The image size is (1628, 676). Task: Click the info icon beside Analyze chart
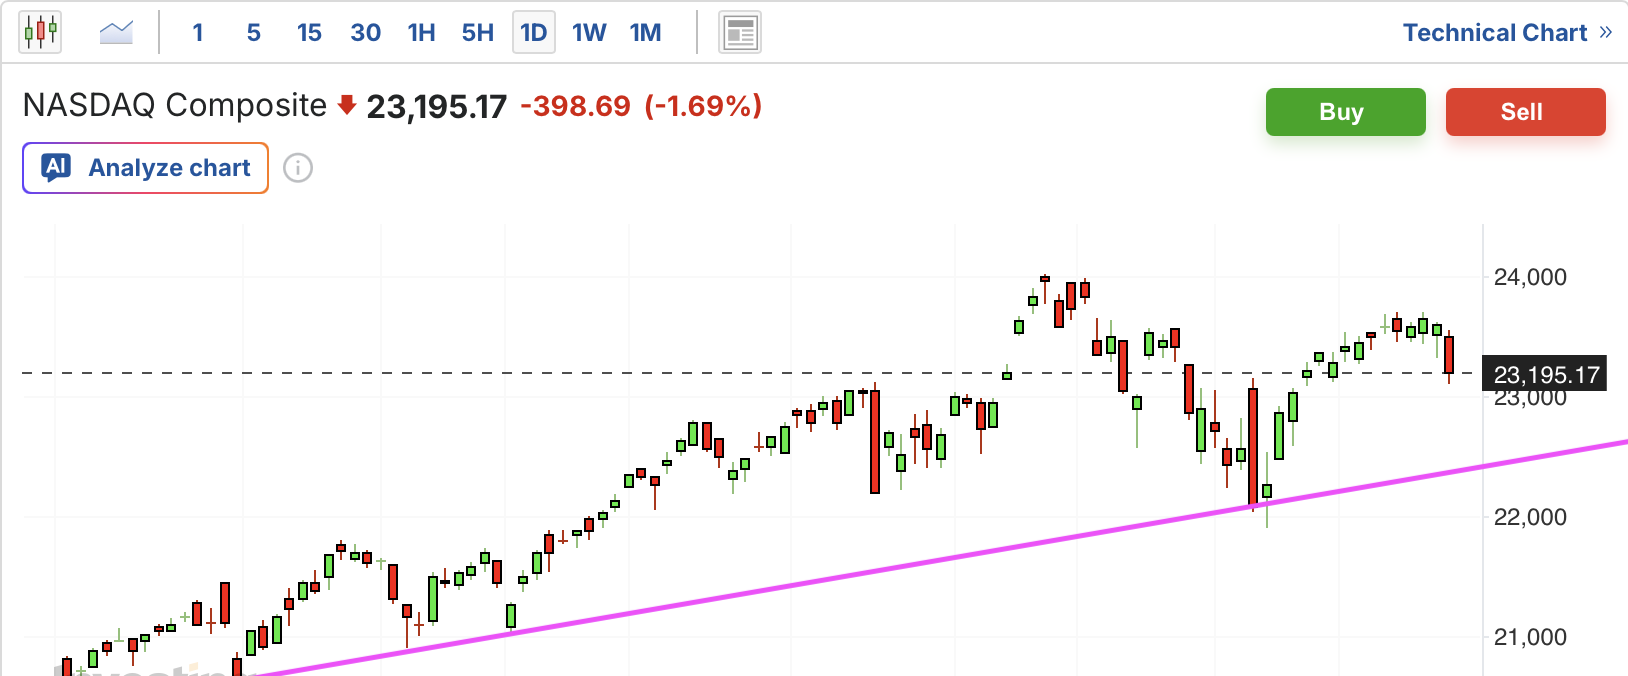298,168
